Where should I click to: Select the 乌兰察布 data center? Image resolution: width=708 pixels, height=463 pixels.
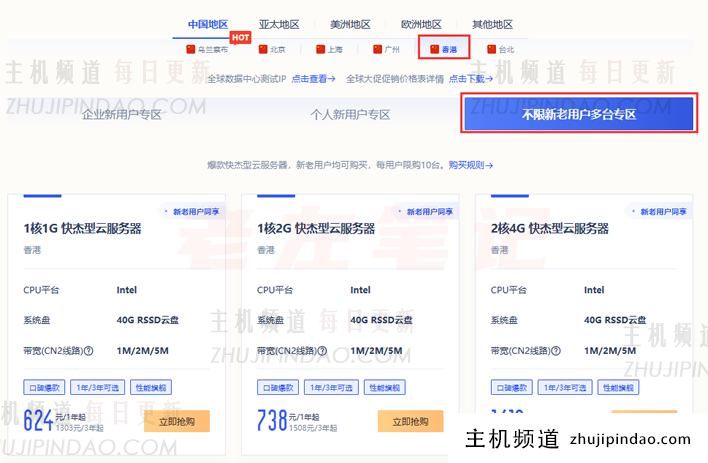[x=207, y=49]
